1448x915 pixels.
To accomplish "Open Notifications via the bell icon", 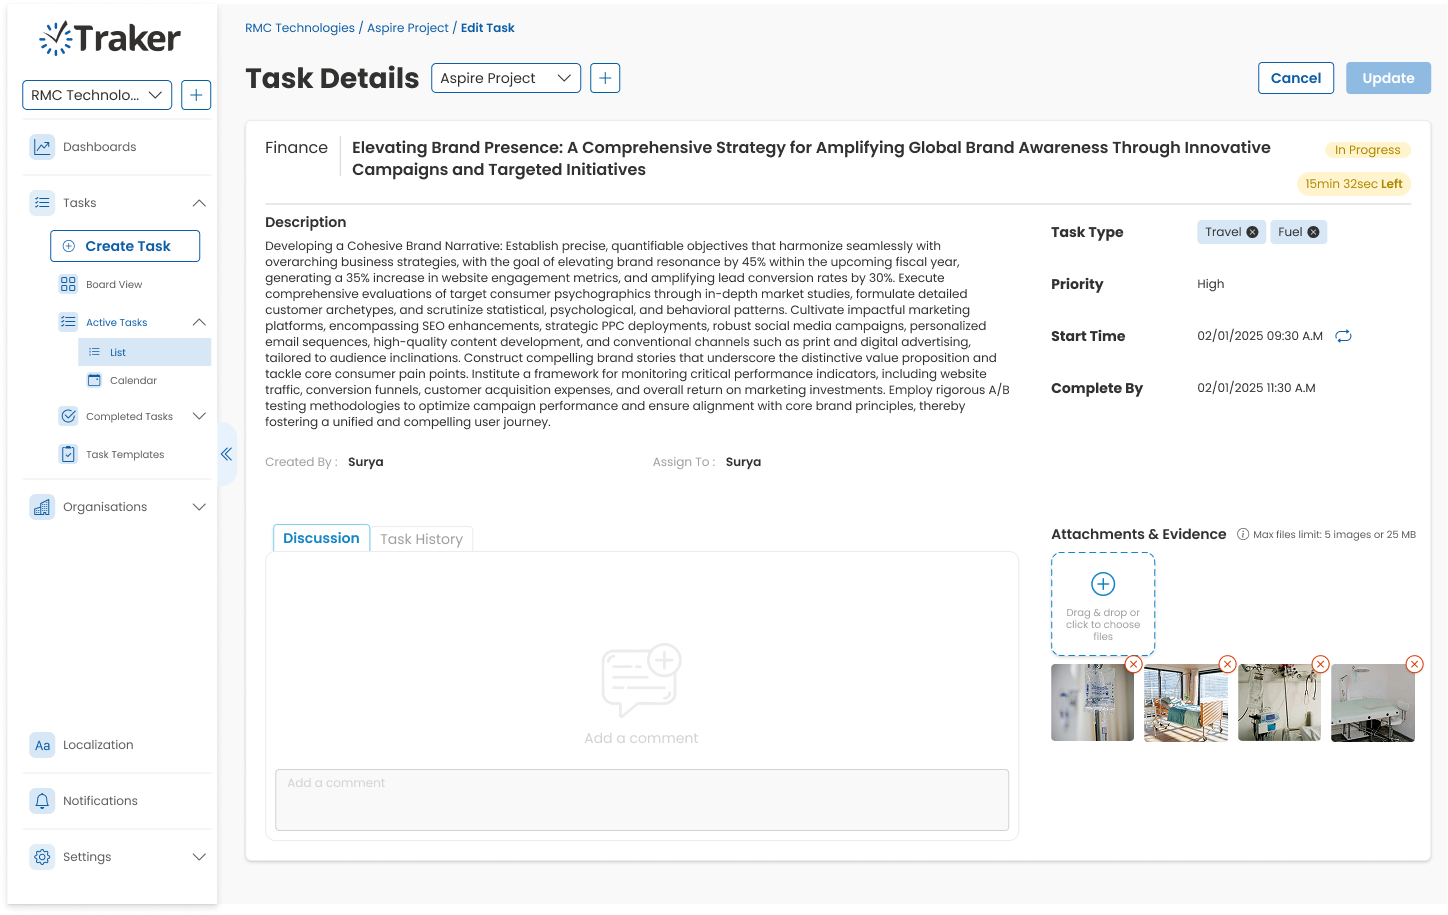I will (42, 801).
